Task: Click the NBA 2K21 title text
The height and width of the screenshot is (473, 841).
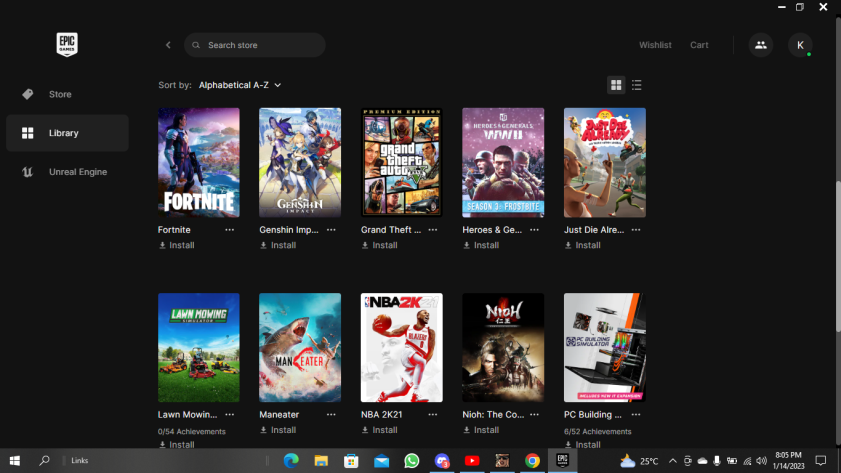Action: [381, 415]
